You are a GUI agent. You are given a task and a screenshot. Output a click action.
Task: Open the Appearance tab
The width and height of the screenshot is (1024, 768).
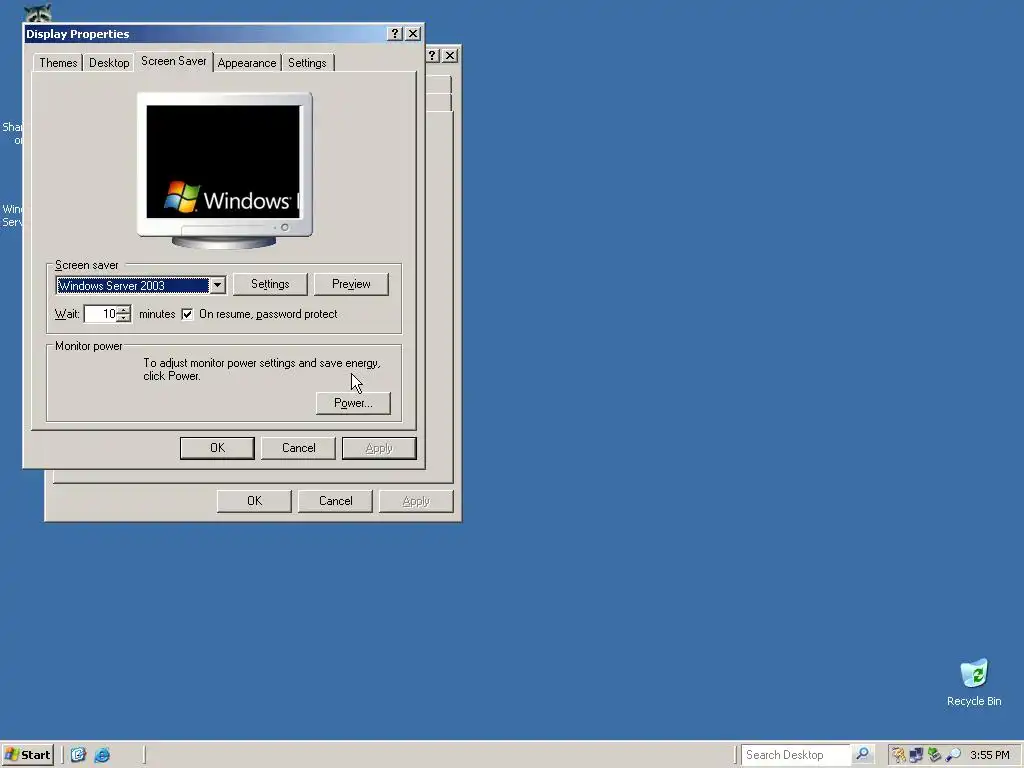coord(247,63)
